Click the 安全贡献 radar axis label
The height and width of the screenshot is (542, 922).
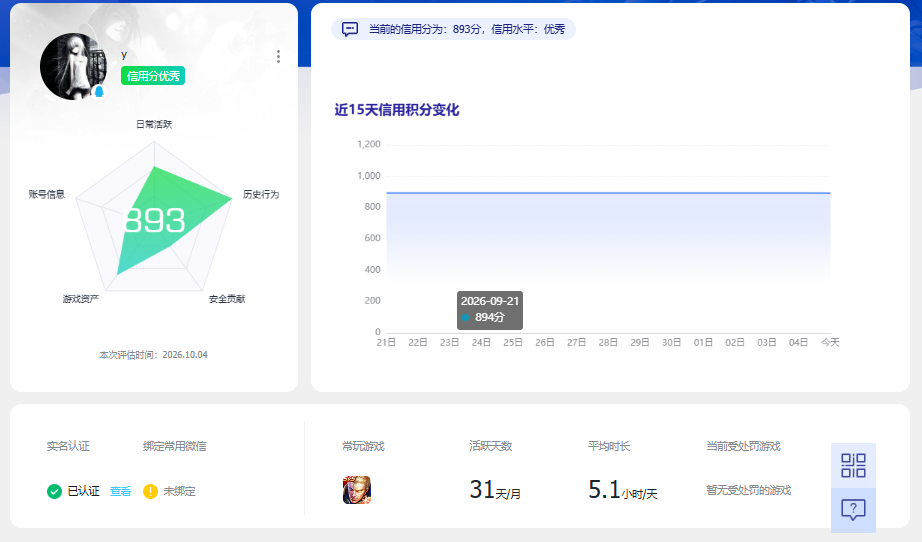coord(227,299)
